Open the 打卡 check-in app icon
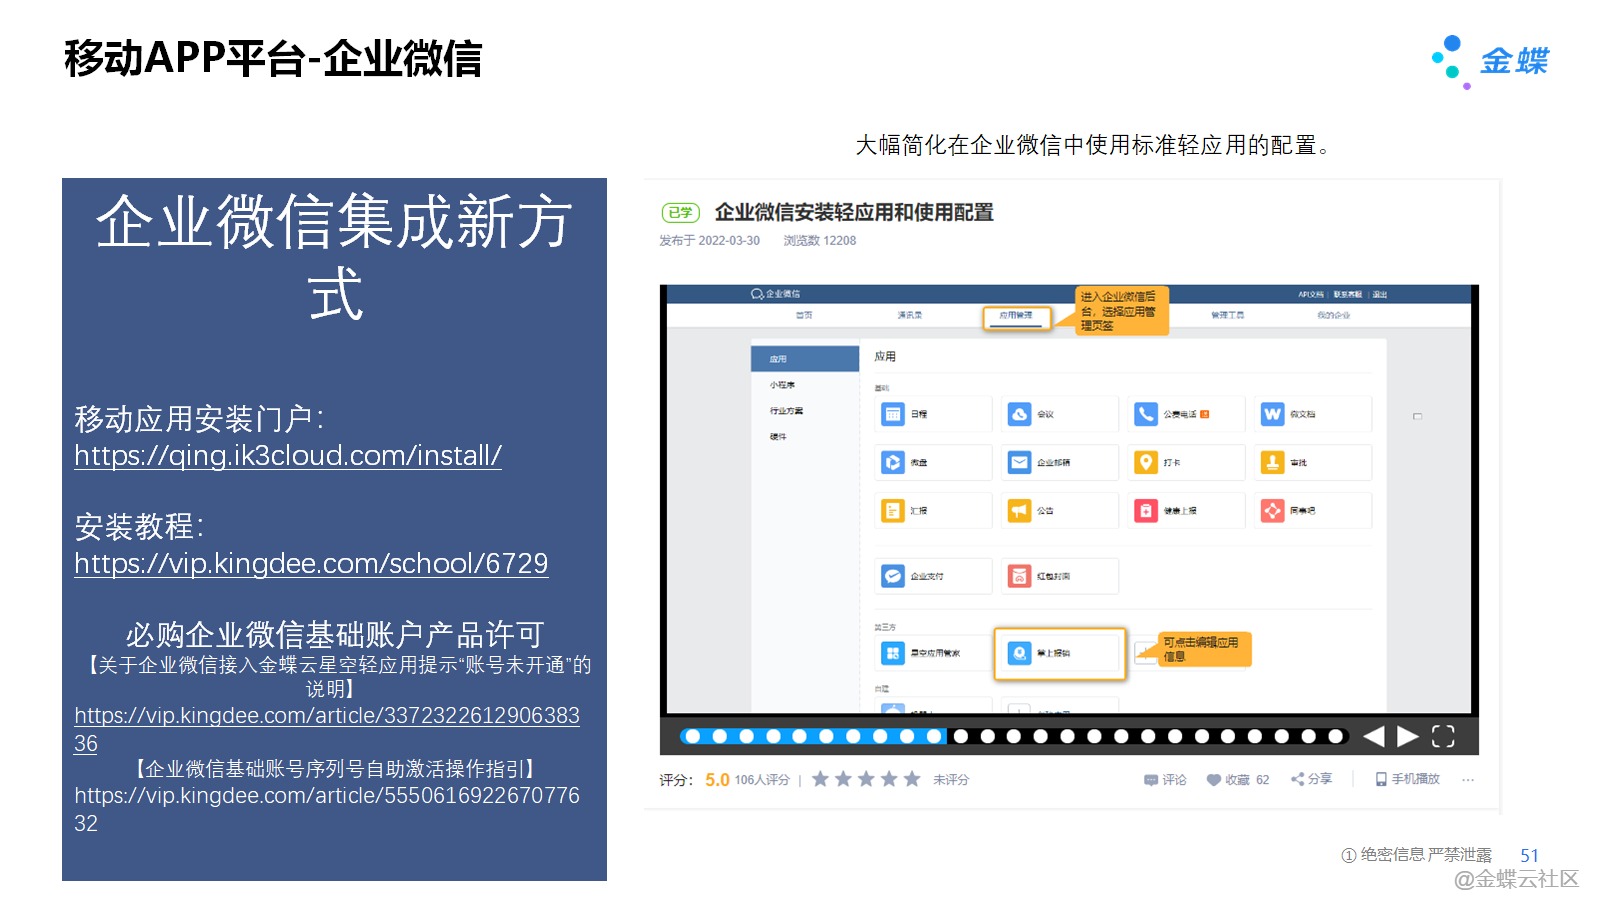The image size is (1600, 900). click(x=1146, y=462)
